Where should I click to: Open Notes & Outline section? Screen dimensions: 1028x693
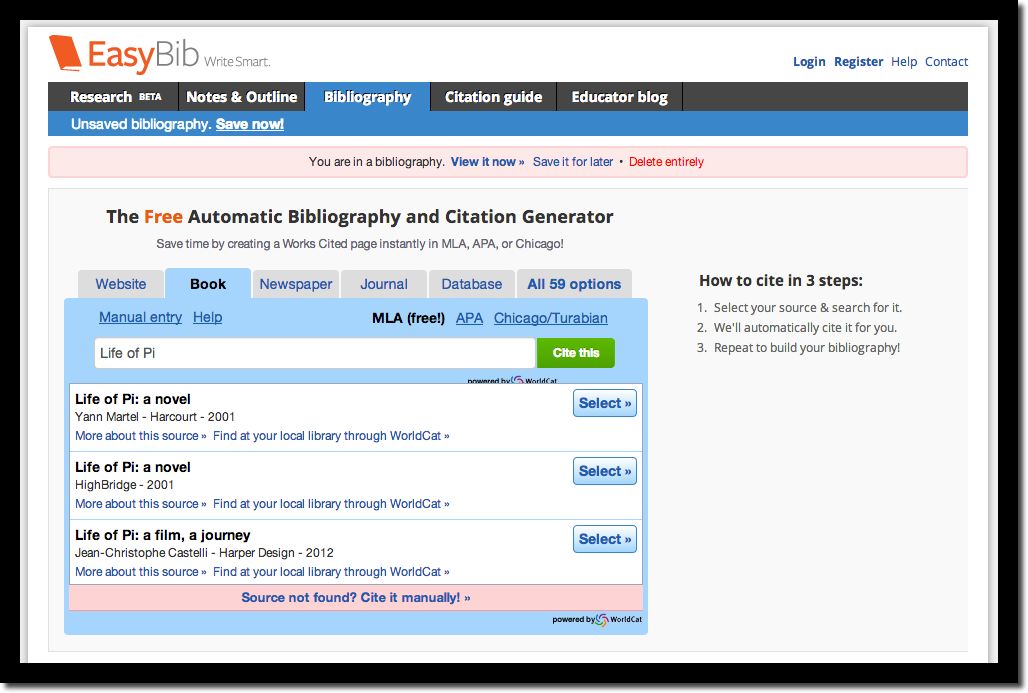[241, 97]
